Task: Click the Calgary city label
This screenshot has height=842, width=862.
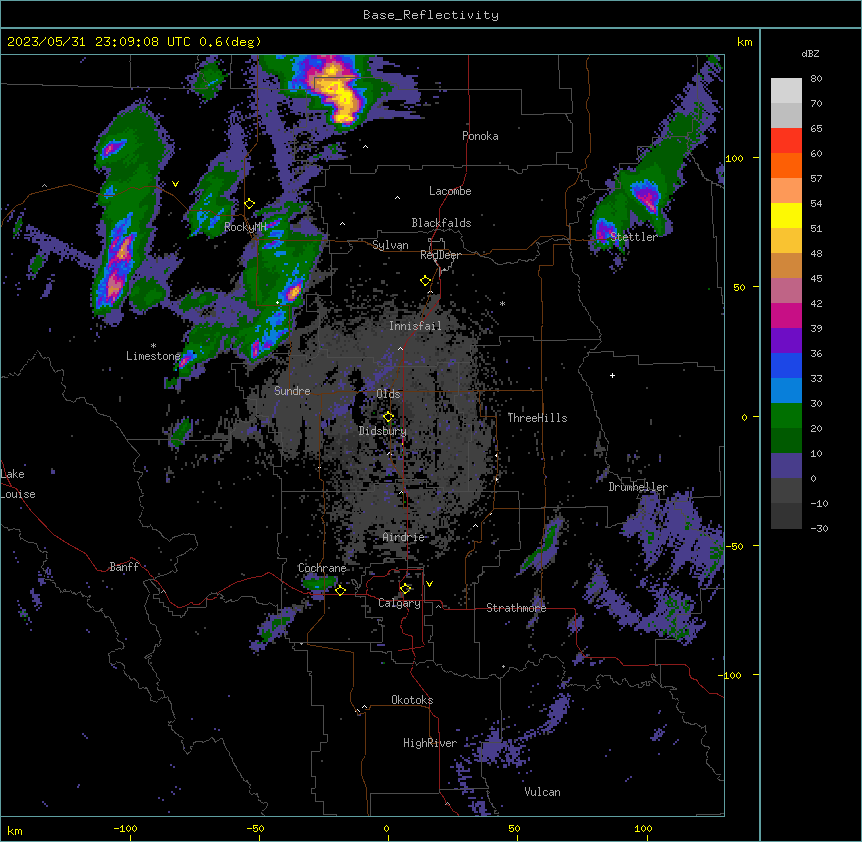Action: [x=399, y=603]
